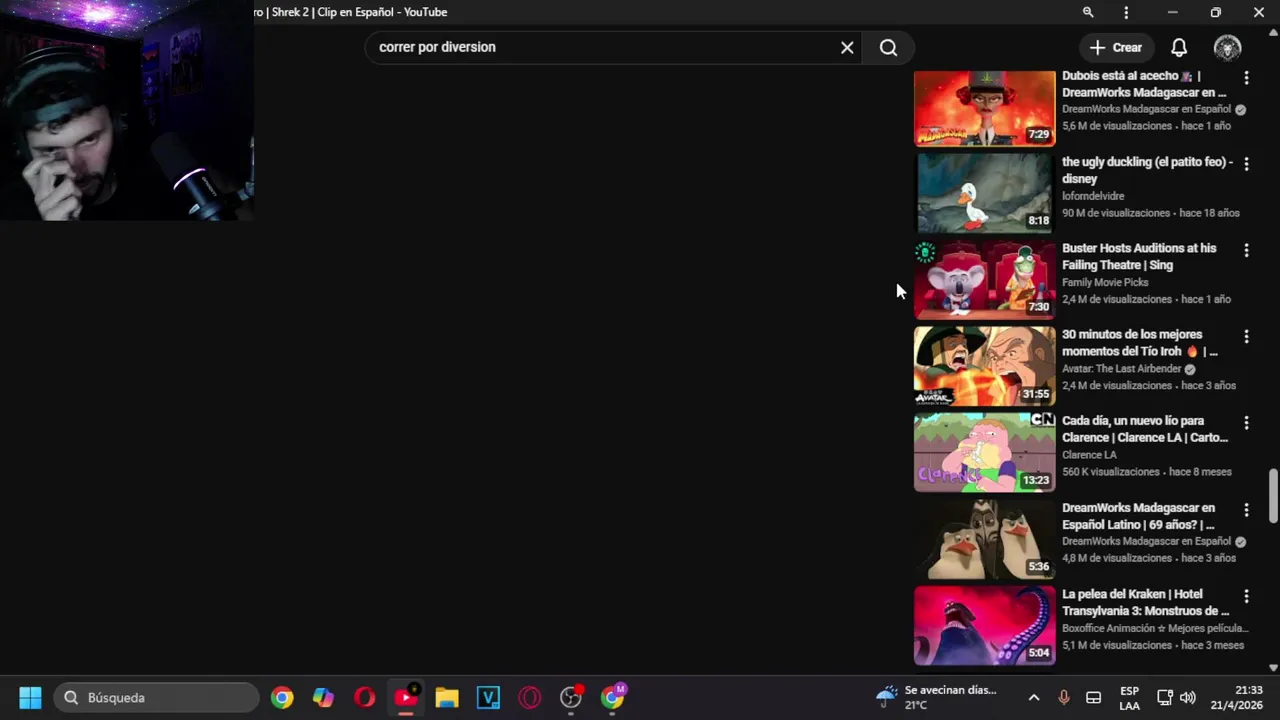The height and width of the screenshot is (720, 1280).
Task: Open options menu for 'La pelea del Kraken' video
Action: point(1246,596)
